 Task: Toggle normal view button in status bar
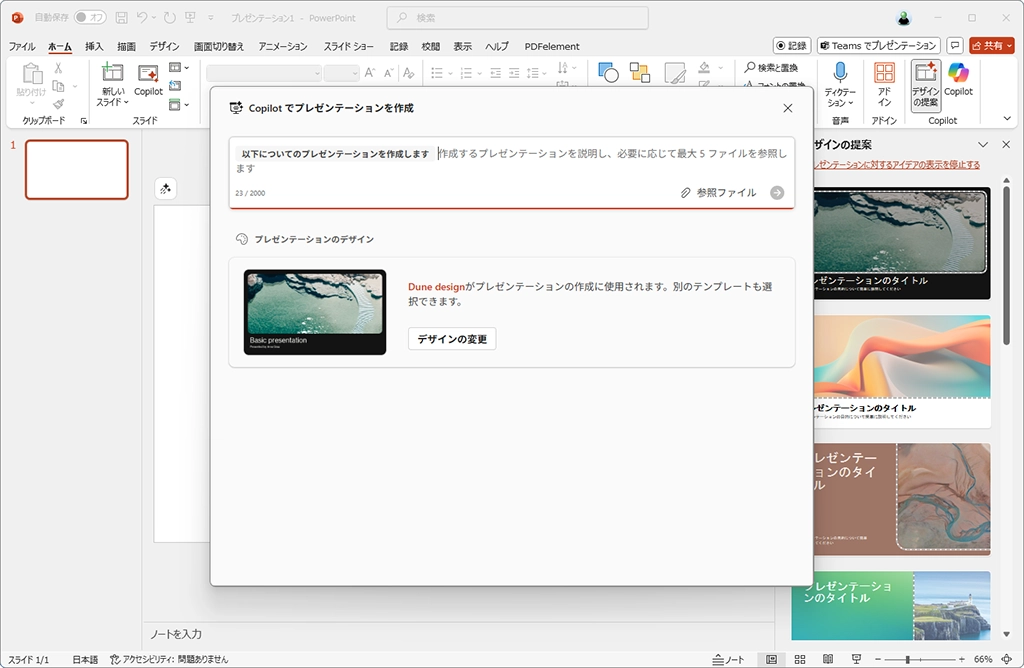point(770,660)
